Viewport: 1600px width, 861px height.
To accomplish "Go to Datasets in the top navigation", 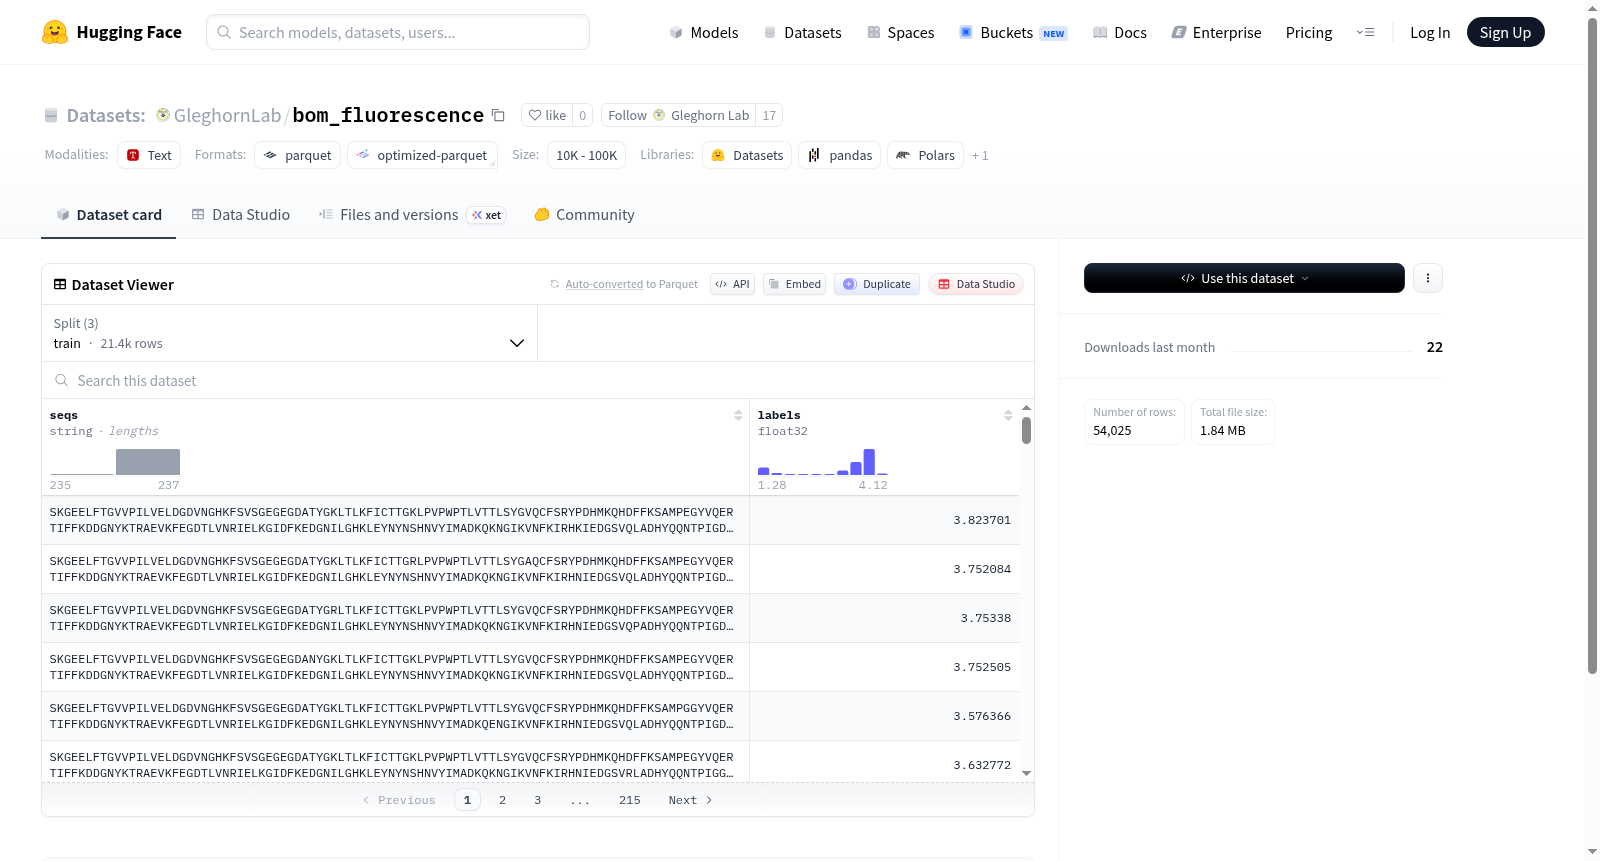I will pos(803,32).
